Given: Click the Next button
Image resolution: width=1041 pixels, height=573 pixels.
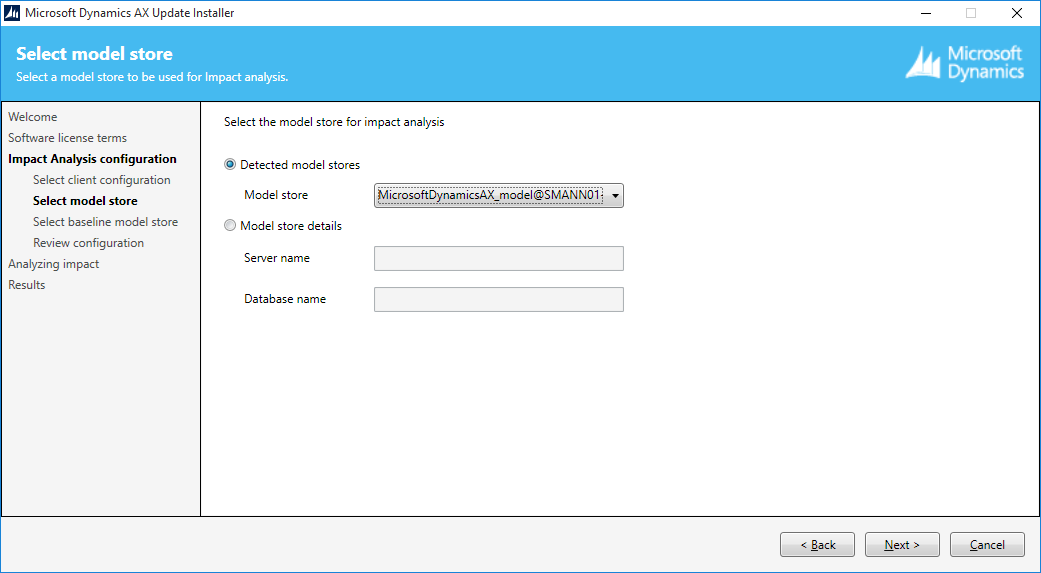Looking at the screenshot, I should 902,544.
